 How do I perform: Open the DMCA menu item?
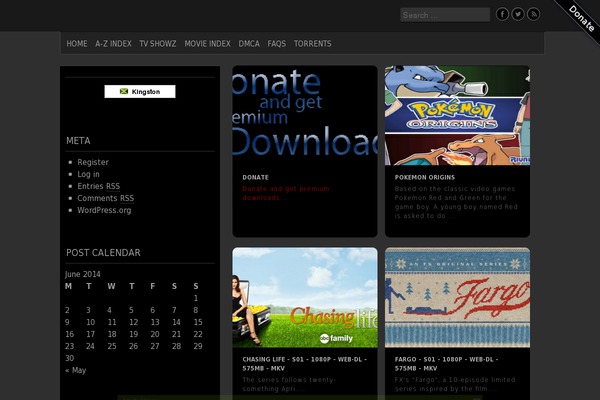click(x=249, y=44)
